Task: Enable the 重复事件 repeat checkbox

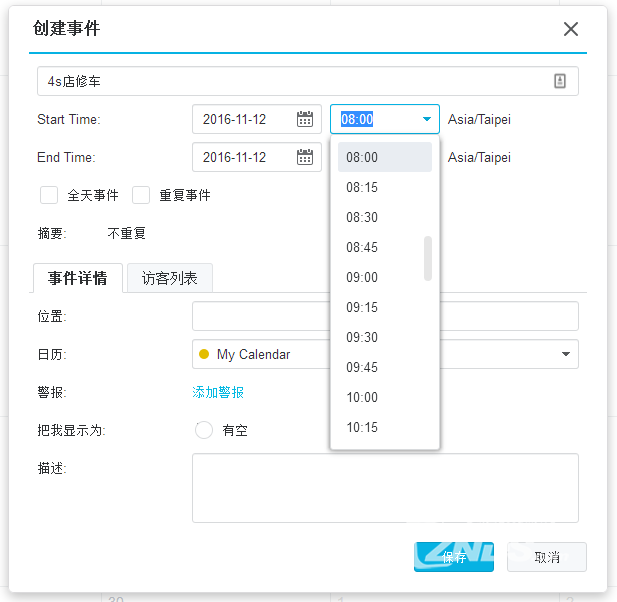Action: [141, 195]
